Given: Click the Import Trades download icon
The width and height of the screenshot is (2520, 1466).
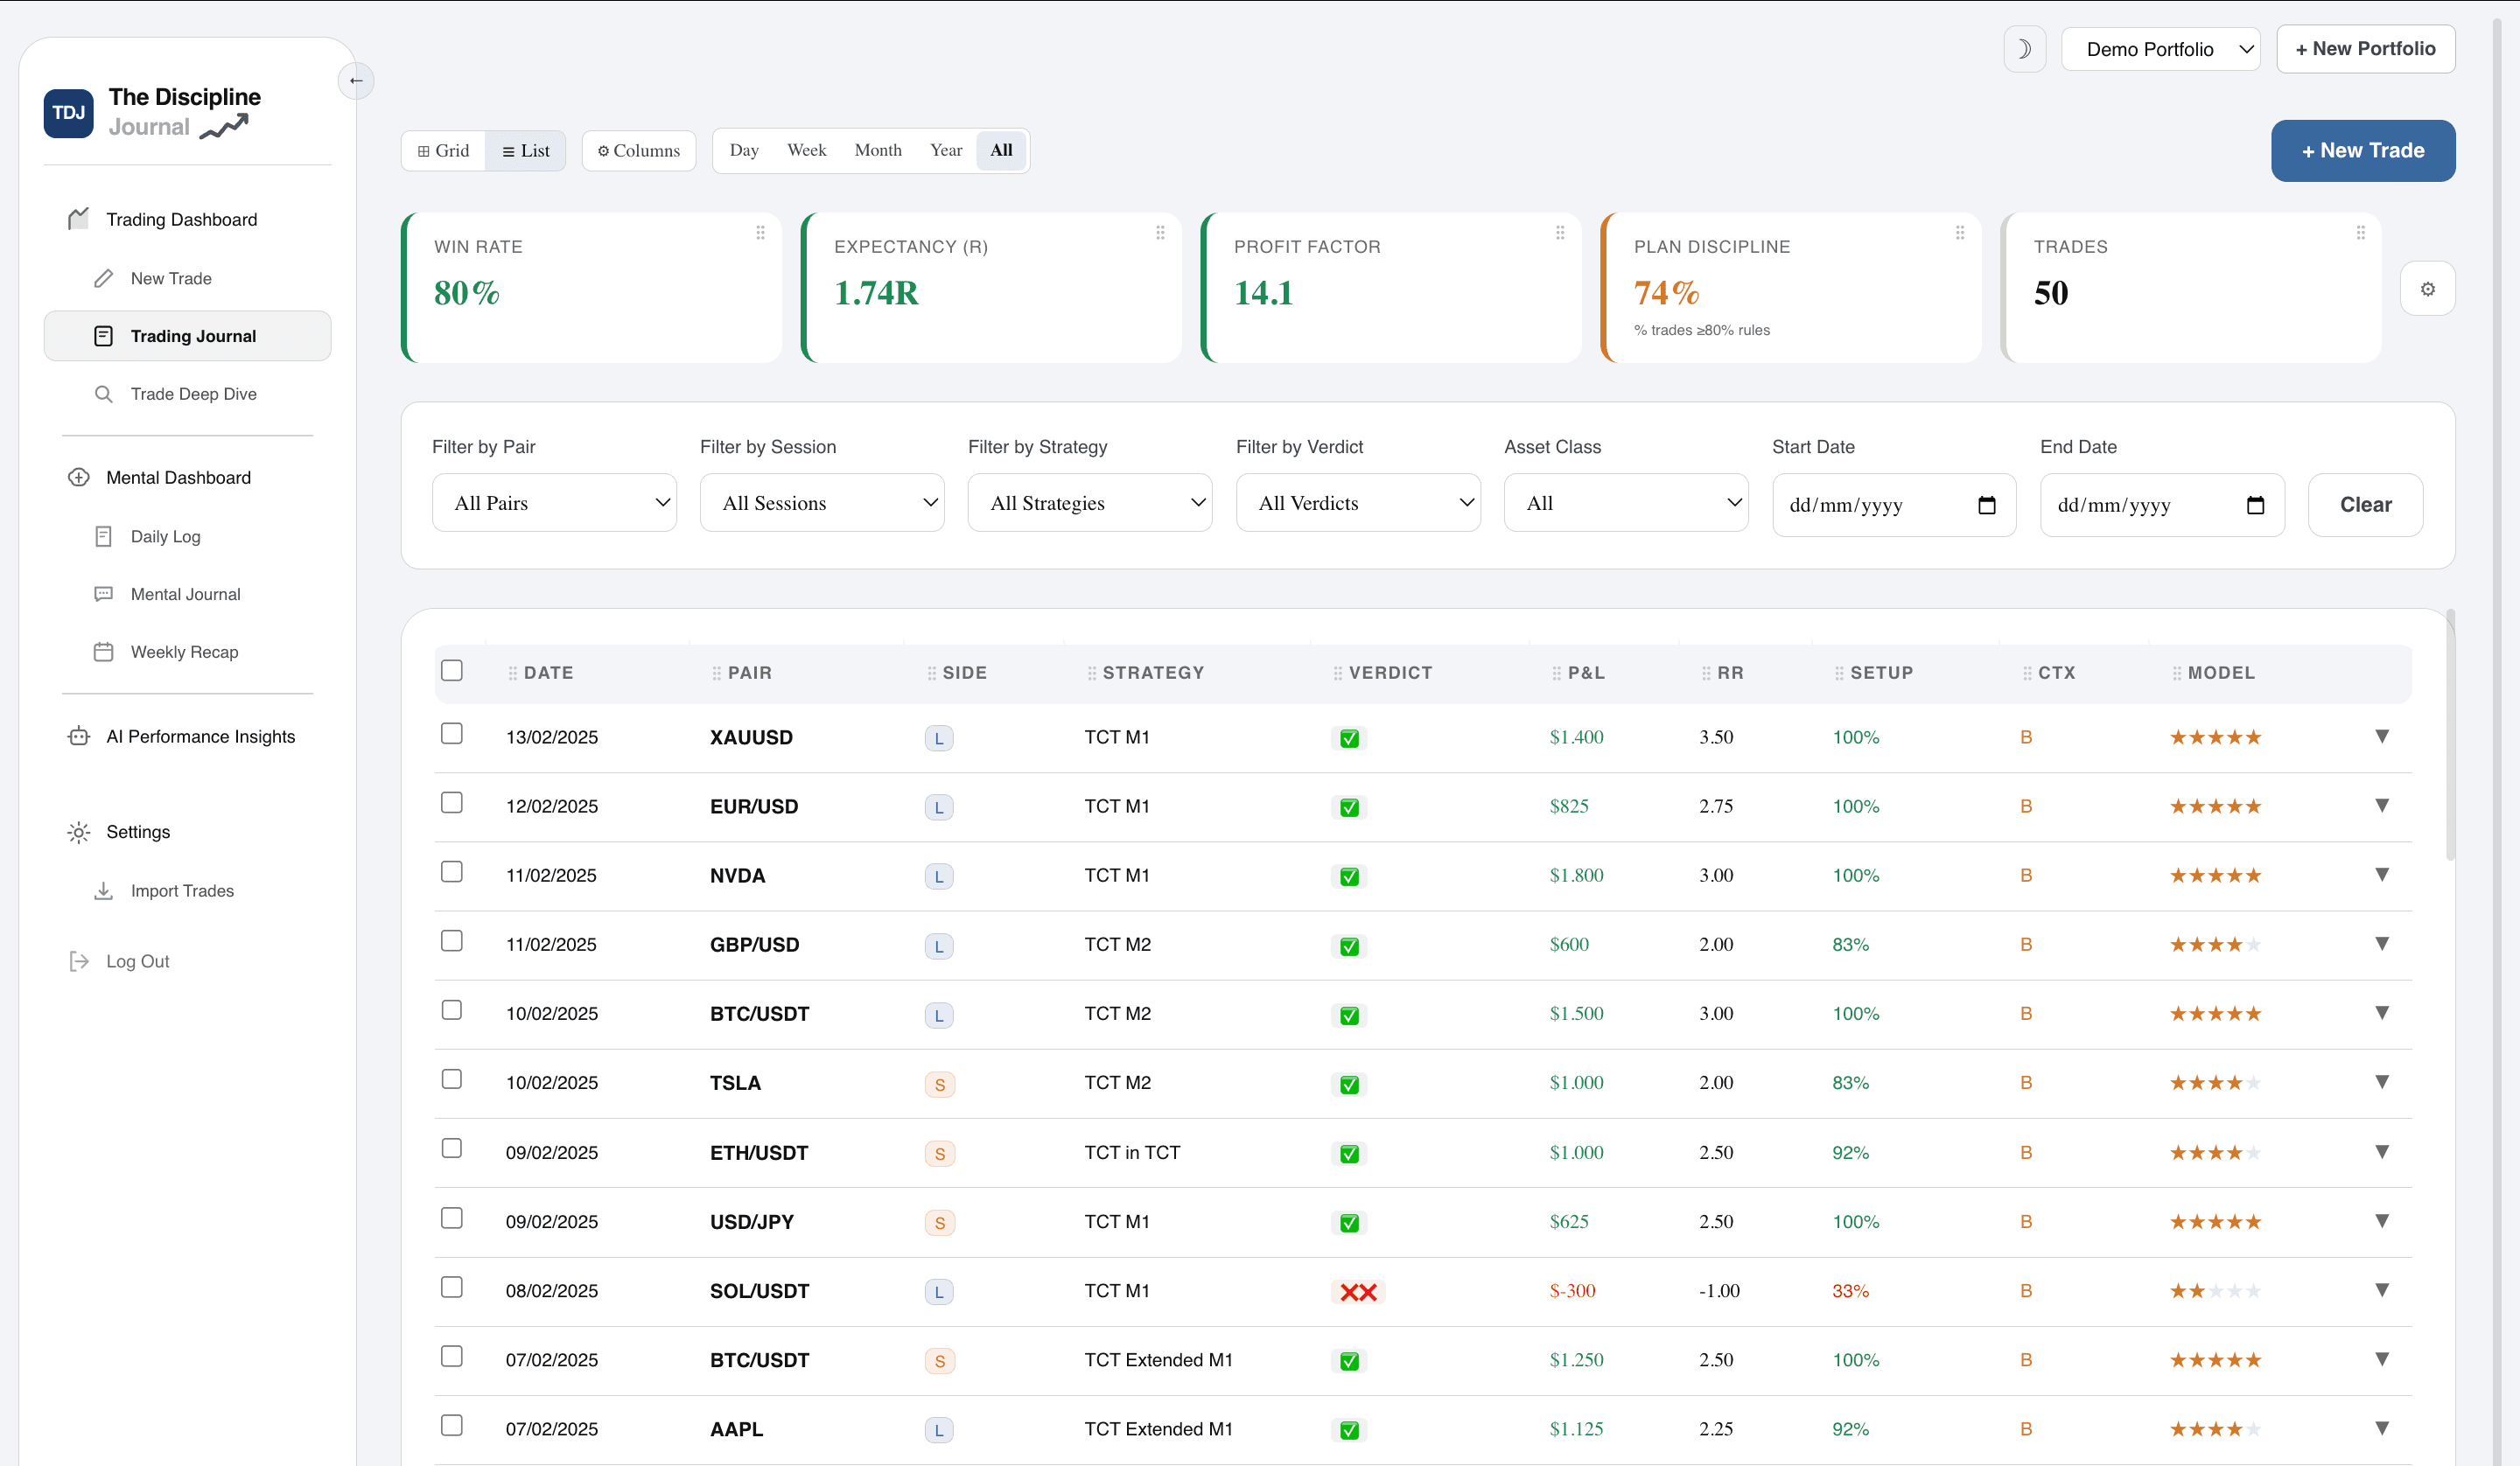Looking at the screenshot, I should click(x=104, y=890).
